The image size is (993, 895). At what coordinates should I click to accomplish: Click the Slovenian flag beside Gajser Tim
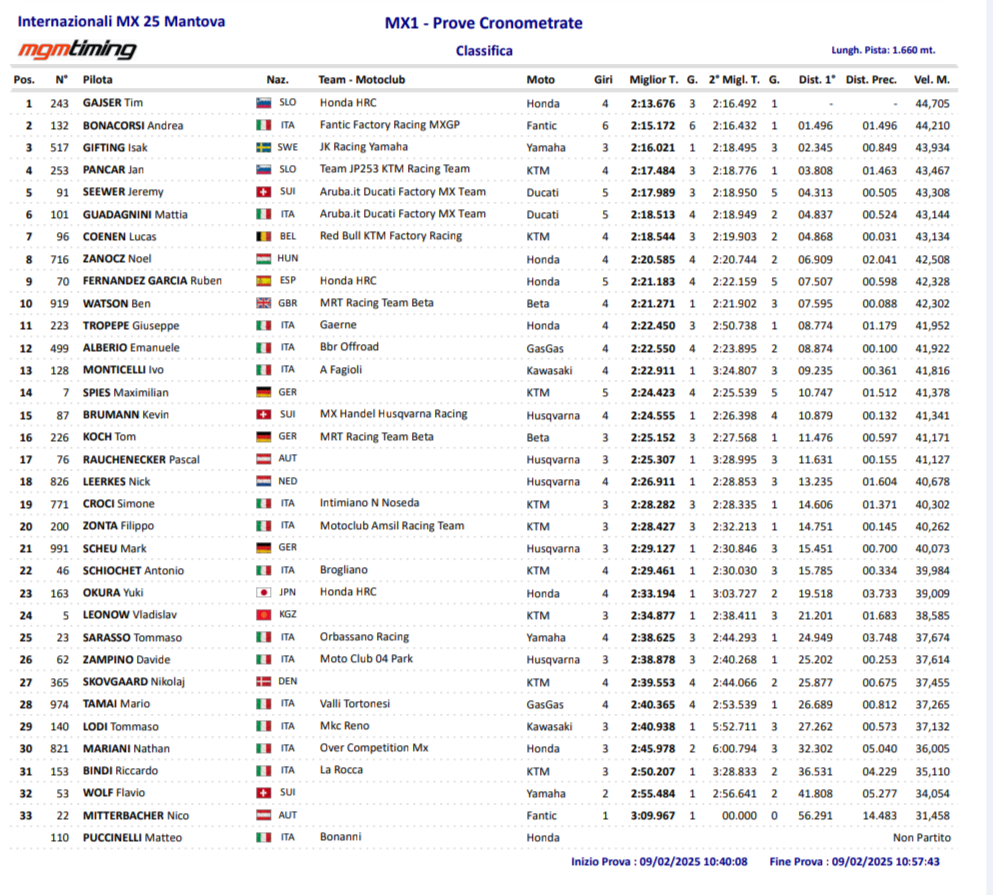[264, 103]
